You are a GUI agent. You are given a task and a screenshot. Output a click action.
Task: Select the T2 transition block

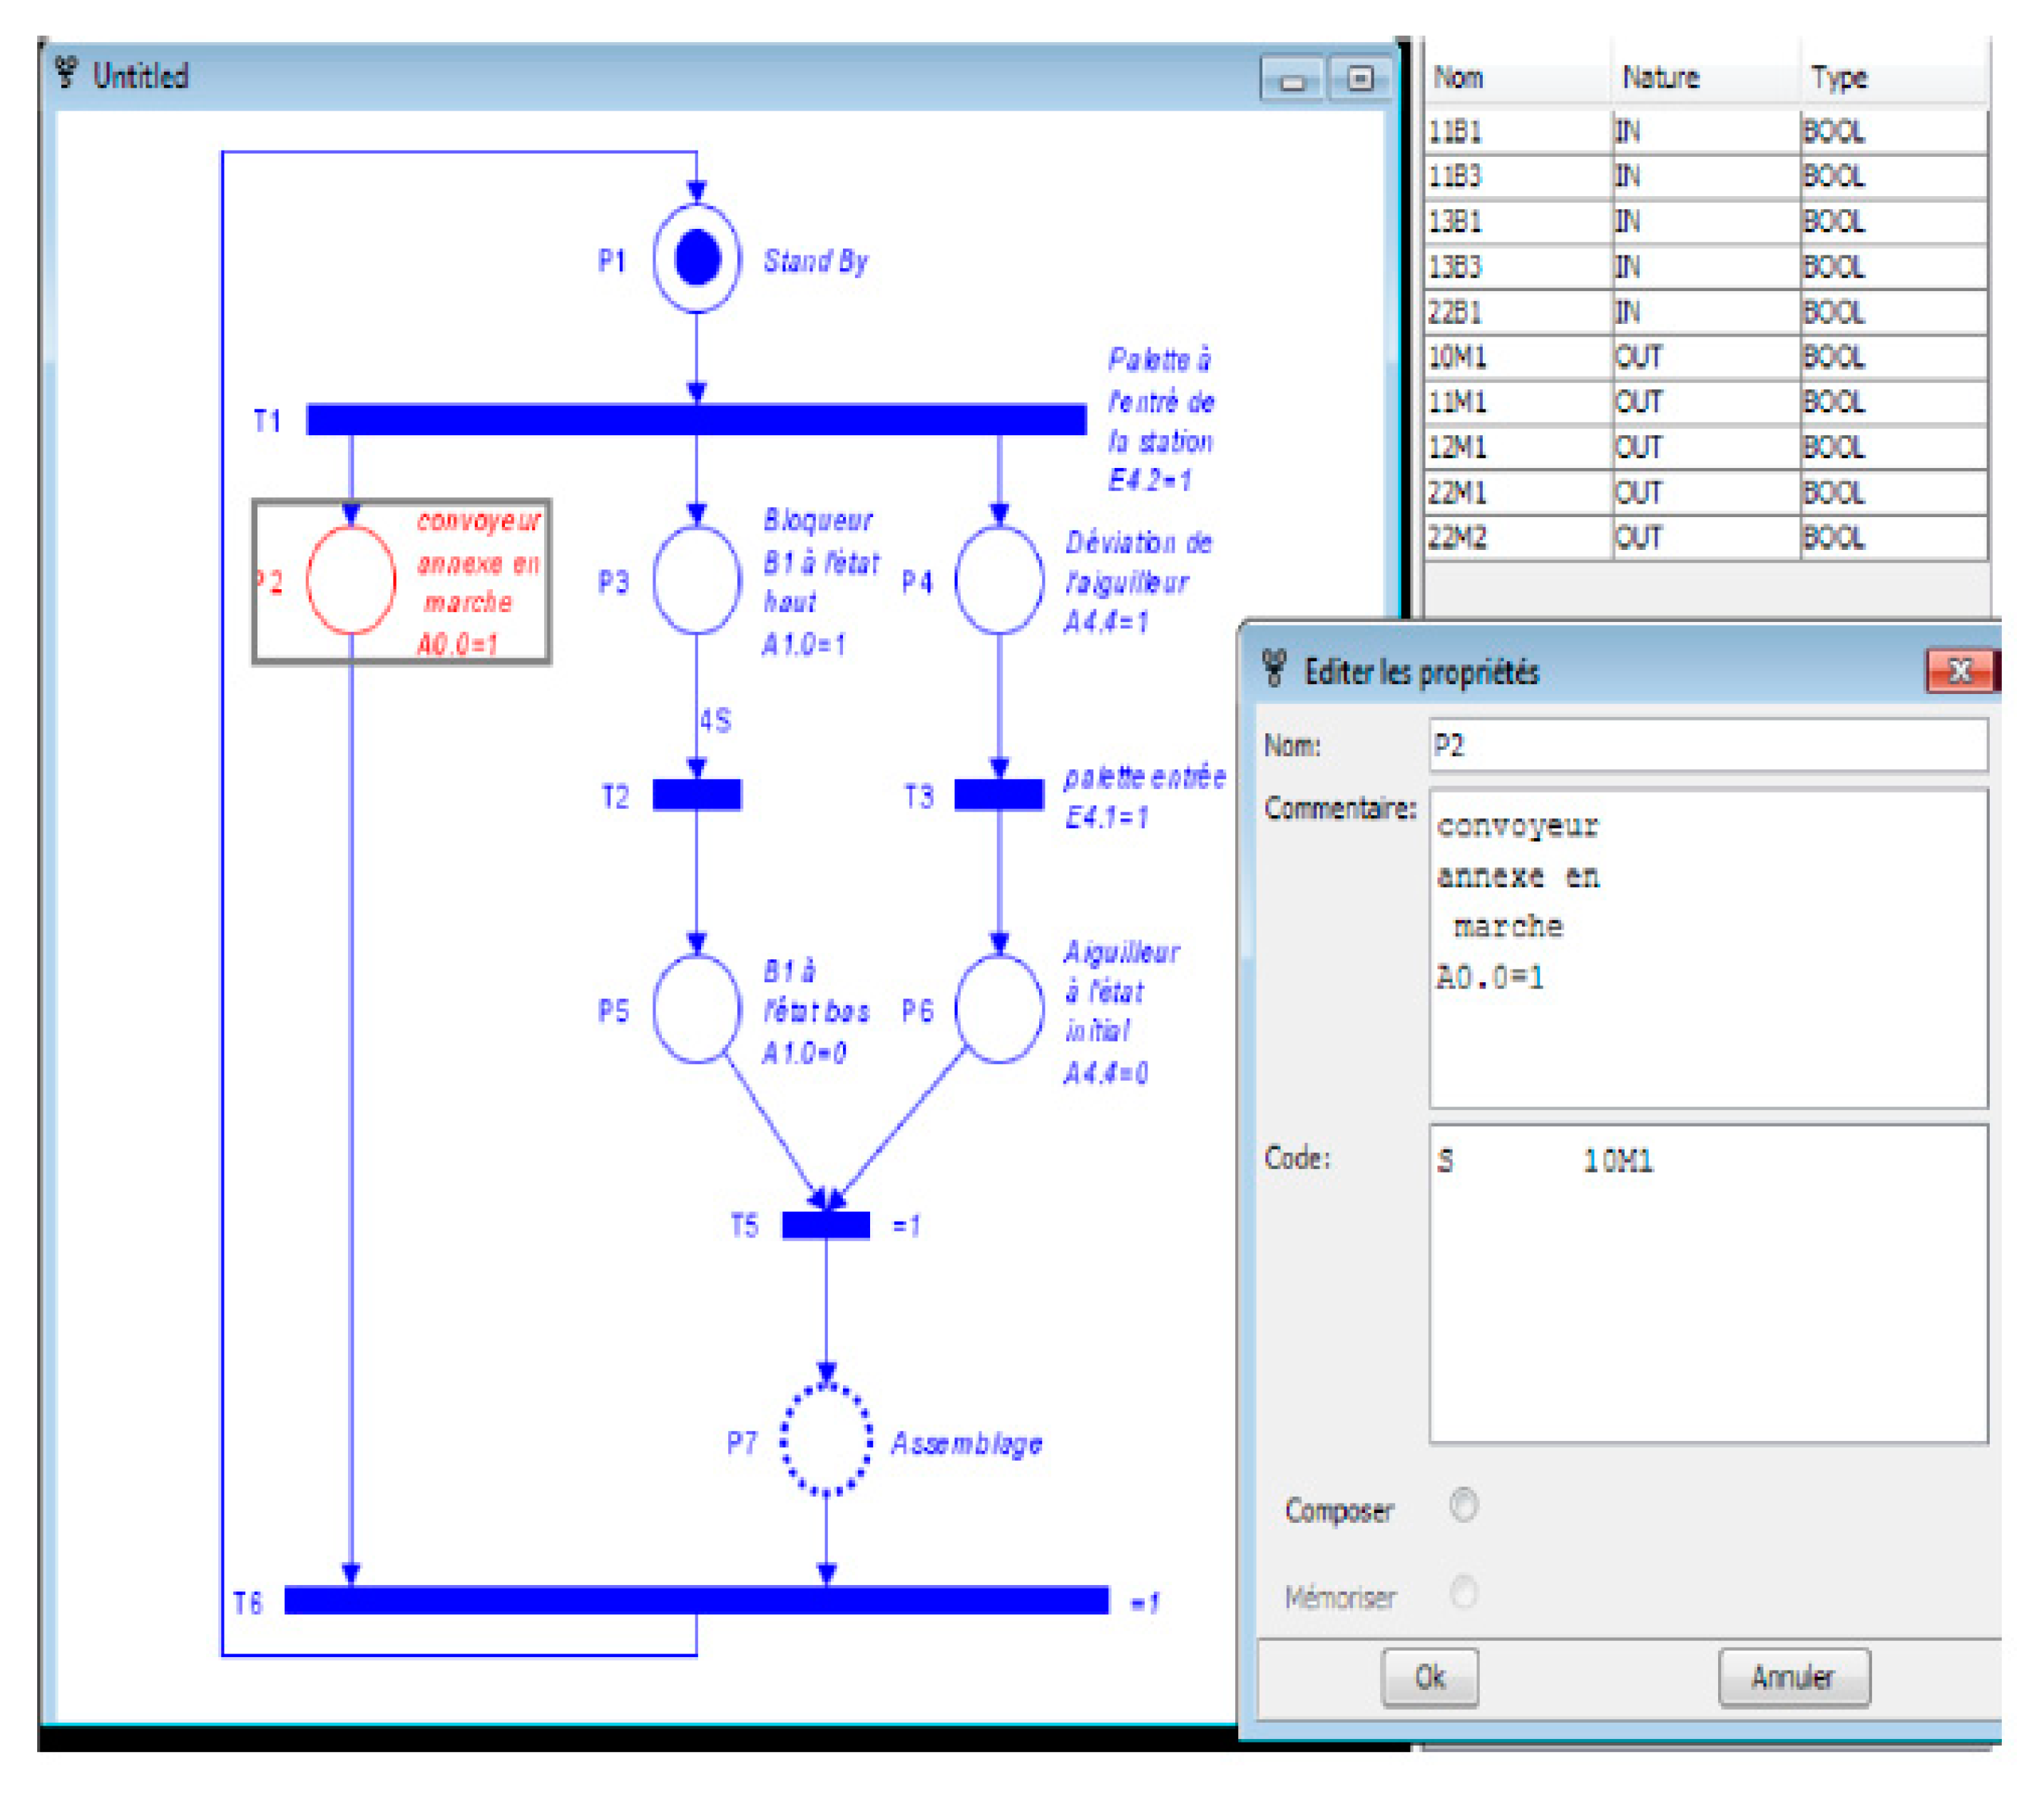pyautogui.click(x=697, y=795)
